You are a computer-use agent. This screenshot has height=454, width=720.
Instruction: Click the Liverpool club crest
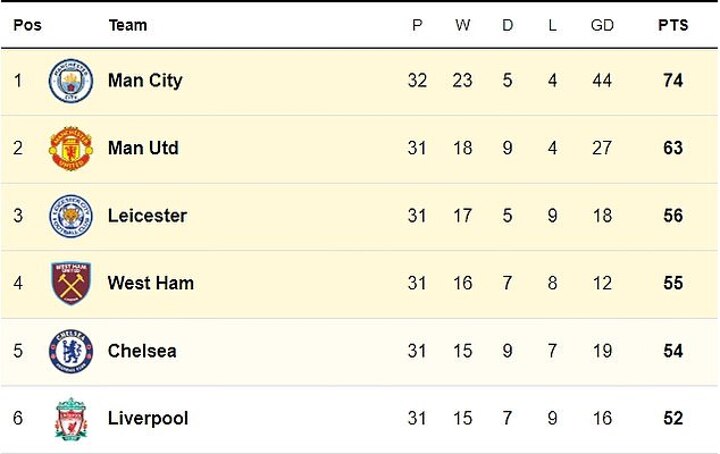[x=71, y=419]
